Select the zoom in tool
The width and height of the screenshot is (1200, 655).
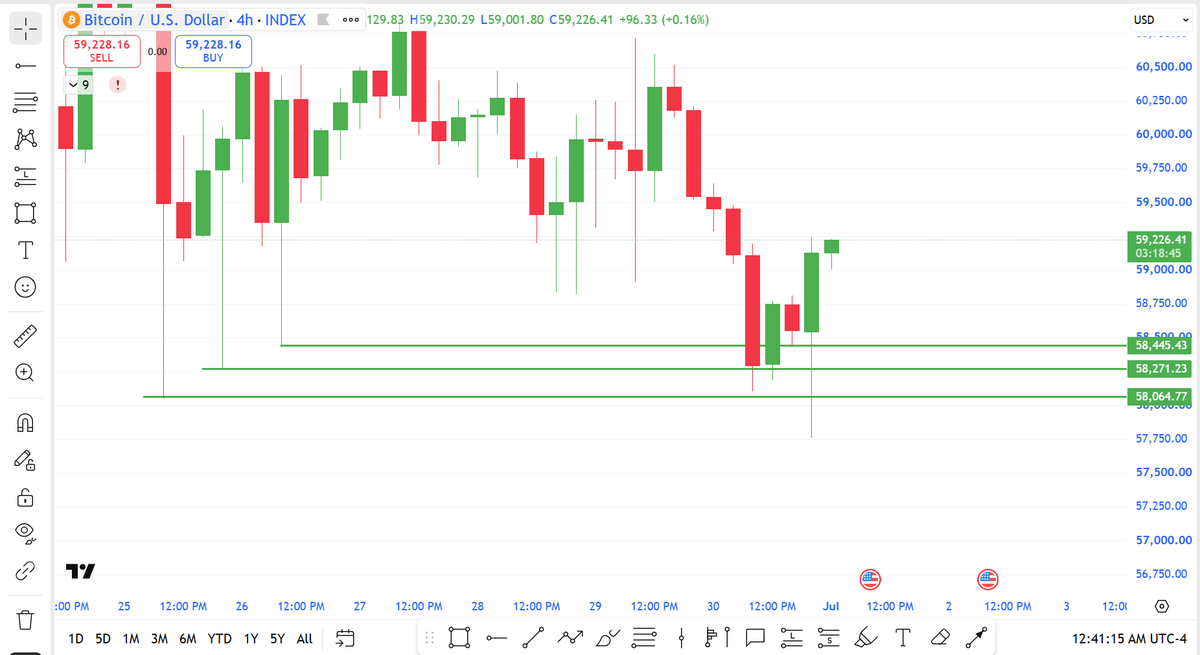point(25,373)
